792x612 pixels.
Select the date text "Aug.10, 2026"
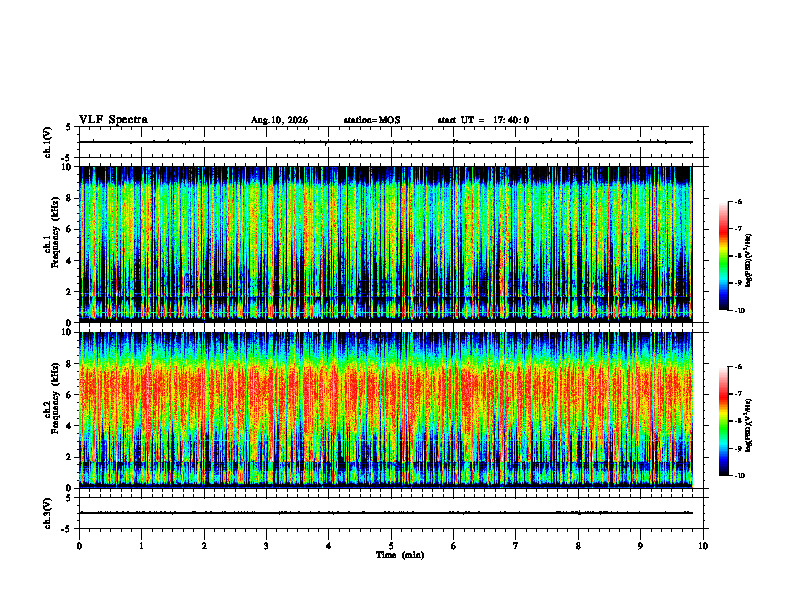(x=279, y=120)
